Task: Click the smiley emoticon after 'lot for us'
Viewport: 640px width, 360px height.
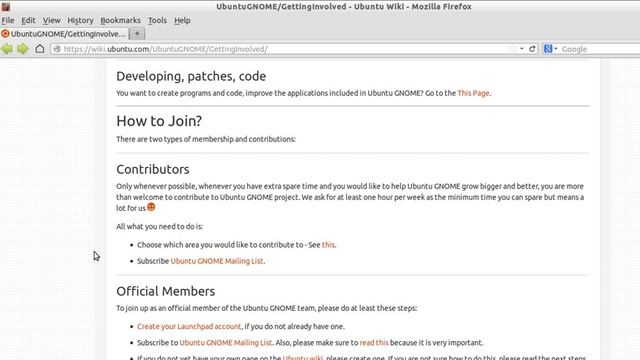Action: click(x=151, y=207)
